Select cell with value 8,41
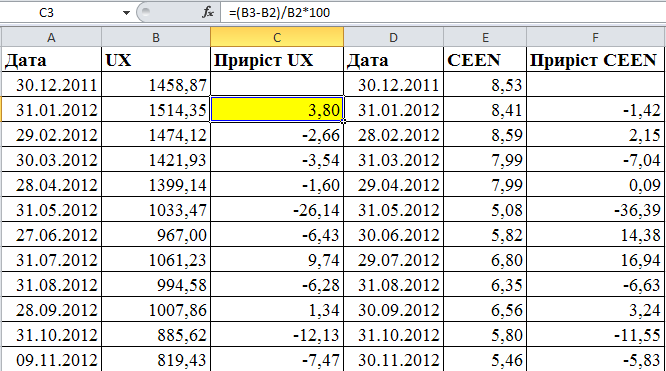 (x=485, y=110)
